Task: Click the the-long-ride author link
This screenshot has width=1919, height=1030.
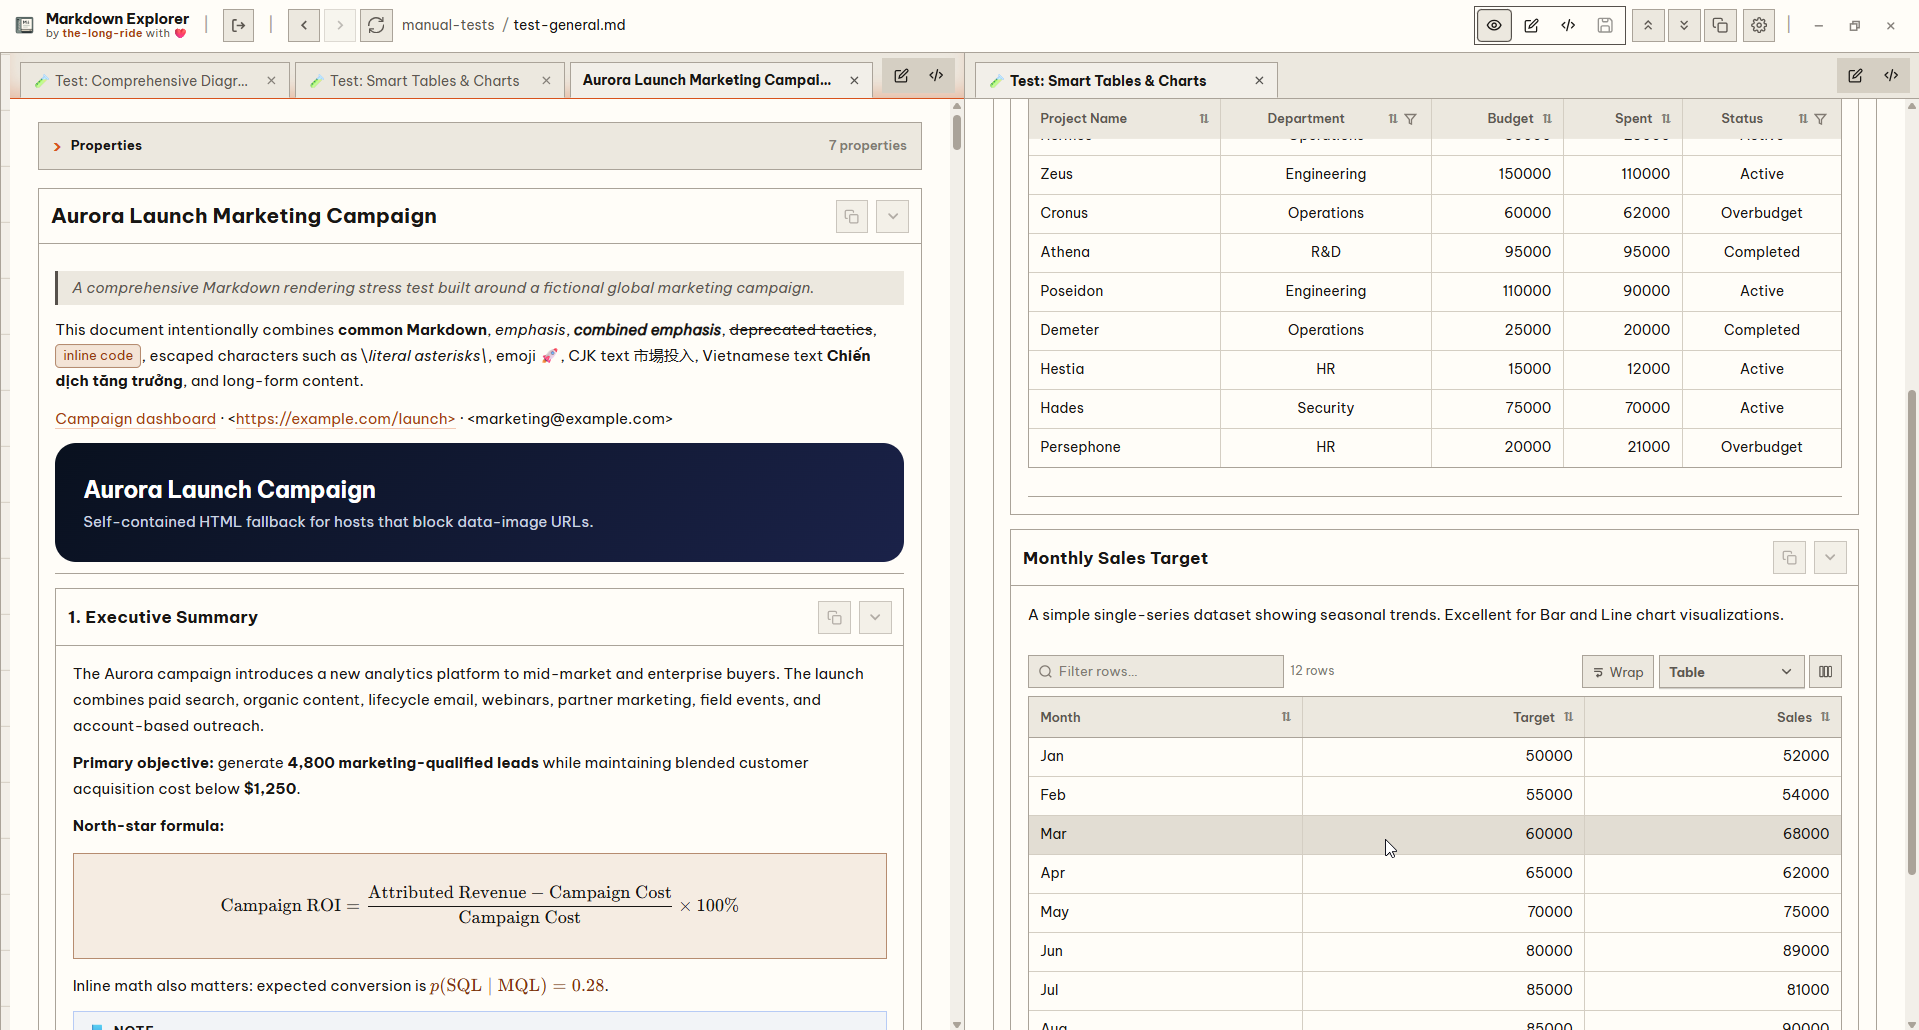Action: click(102, 34)
